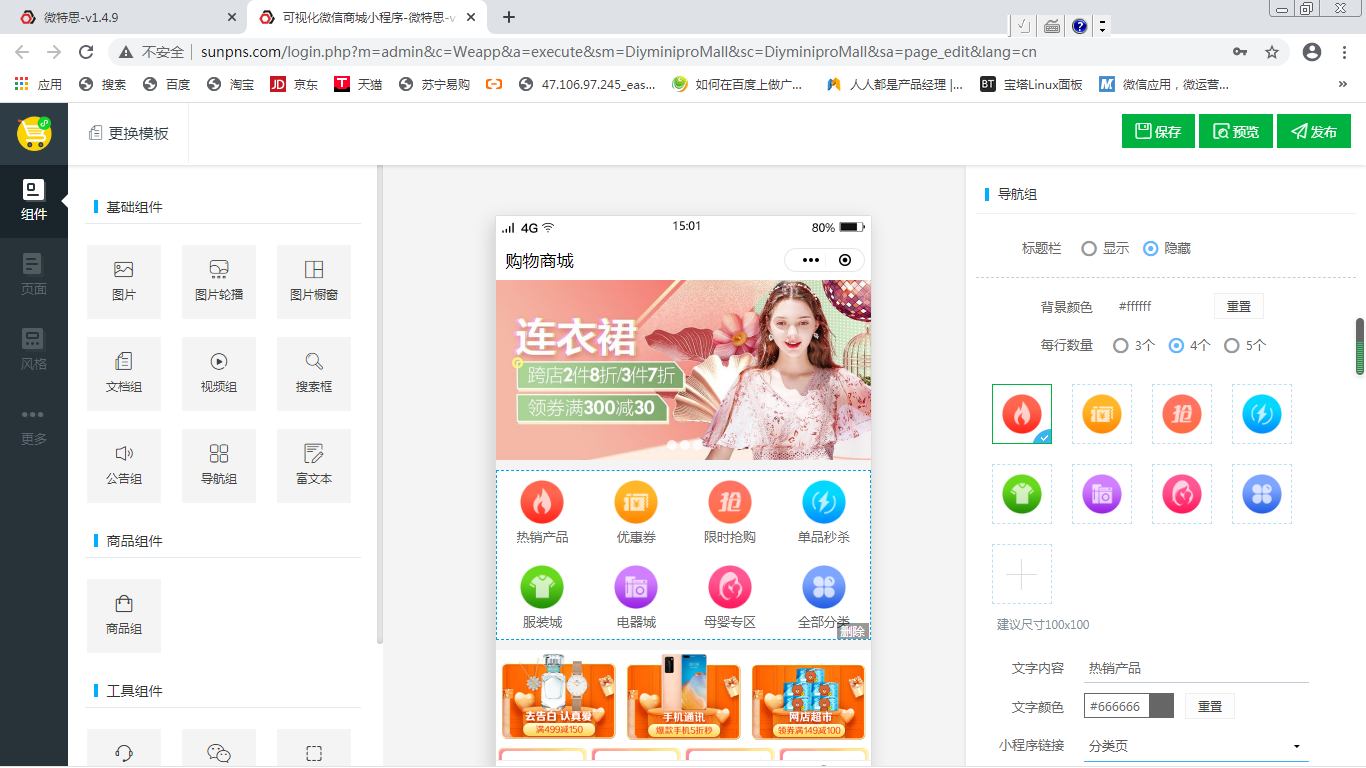The width and height of the screenshot is (1366, 768).
Task: Select the green T-shirt nav icon in settings panel
Action: (x=1022, y=494)
